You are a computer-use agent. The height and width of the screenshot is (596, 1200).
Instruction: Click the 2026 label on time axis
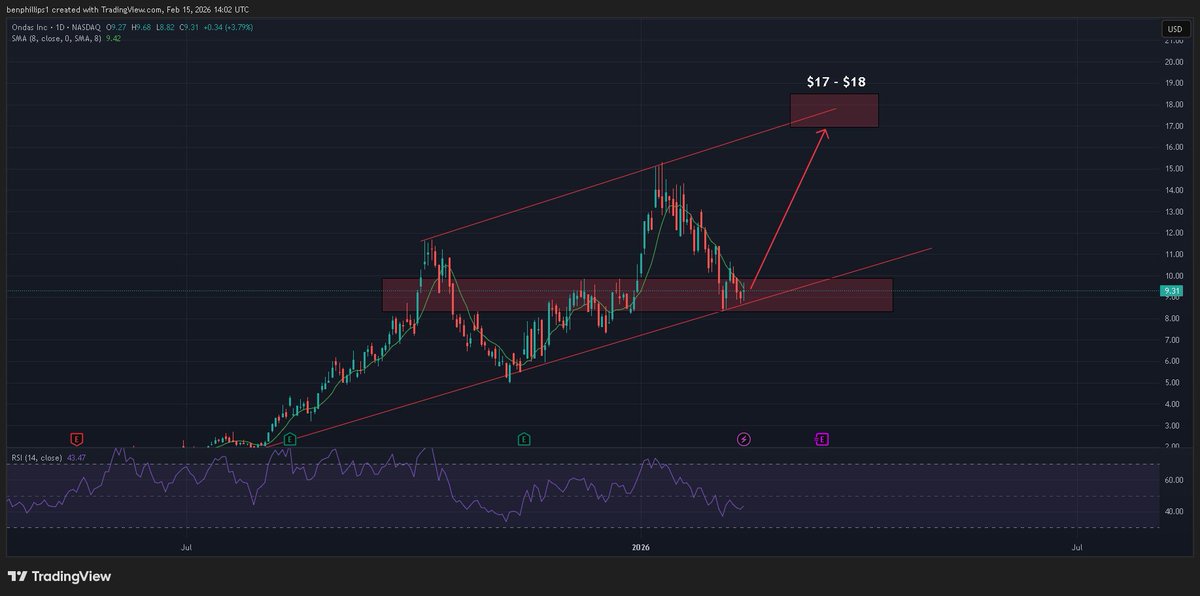pos(641,547)
